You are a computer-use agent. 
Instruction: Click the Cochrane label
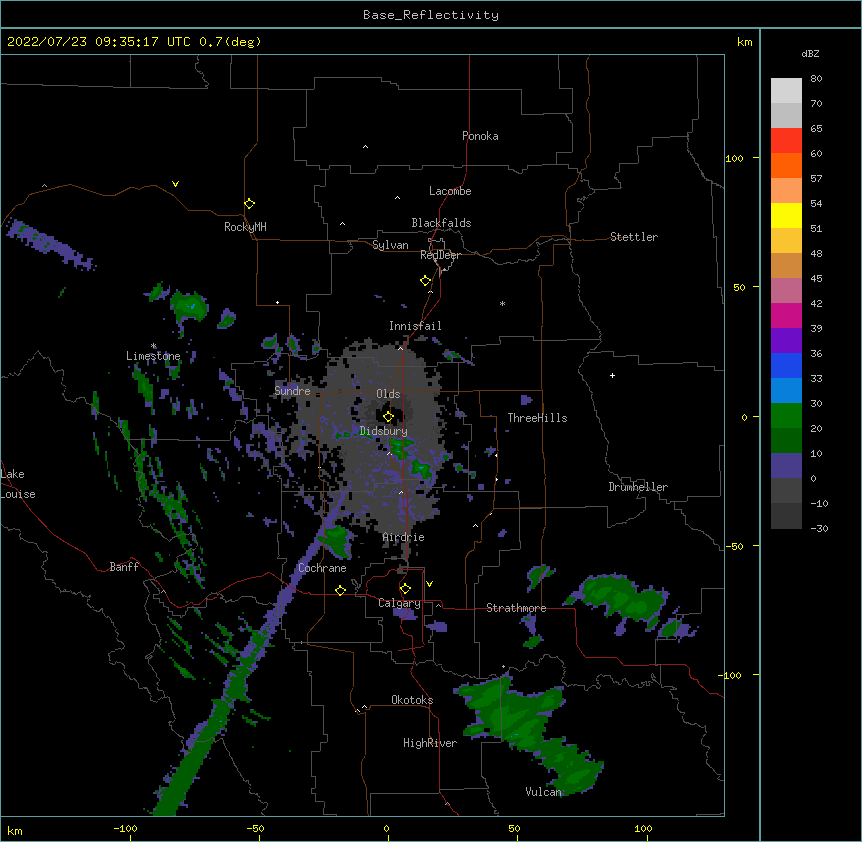322,568
